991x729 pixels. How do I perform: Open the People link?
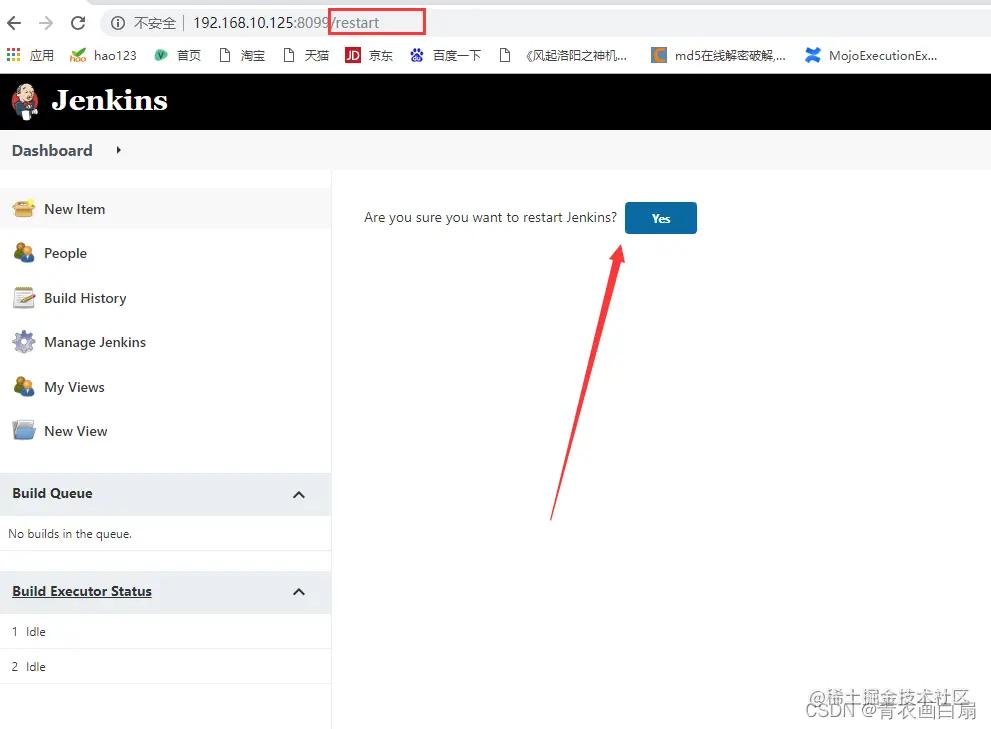pos(66,254)
